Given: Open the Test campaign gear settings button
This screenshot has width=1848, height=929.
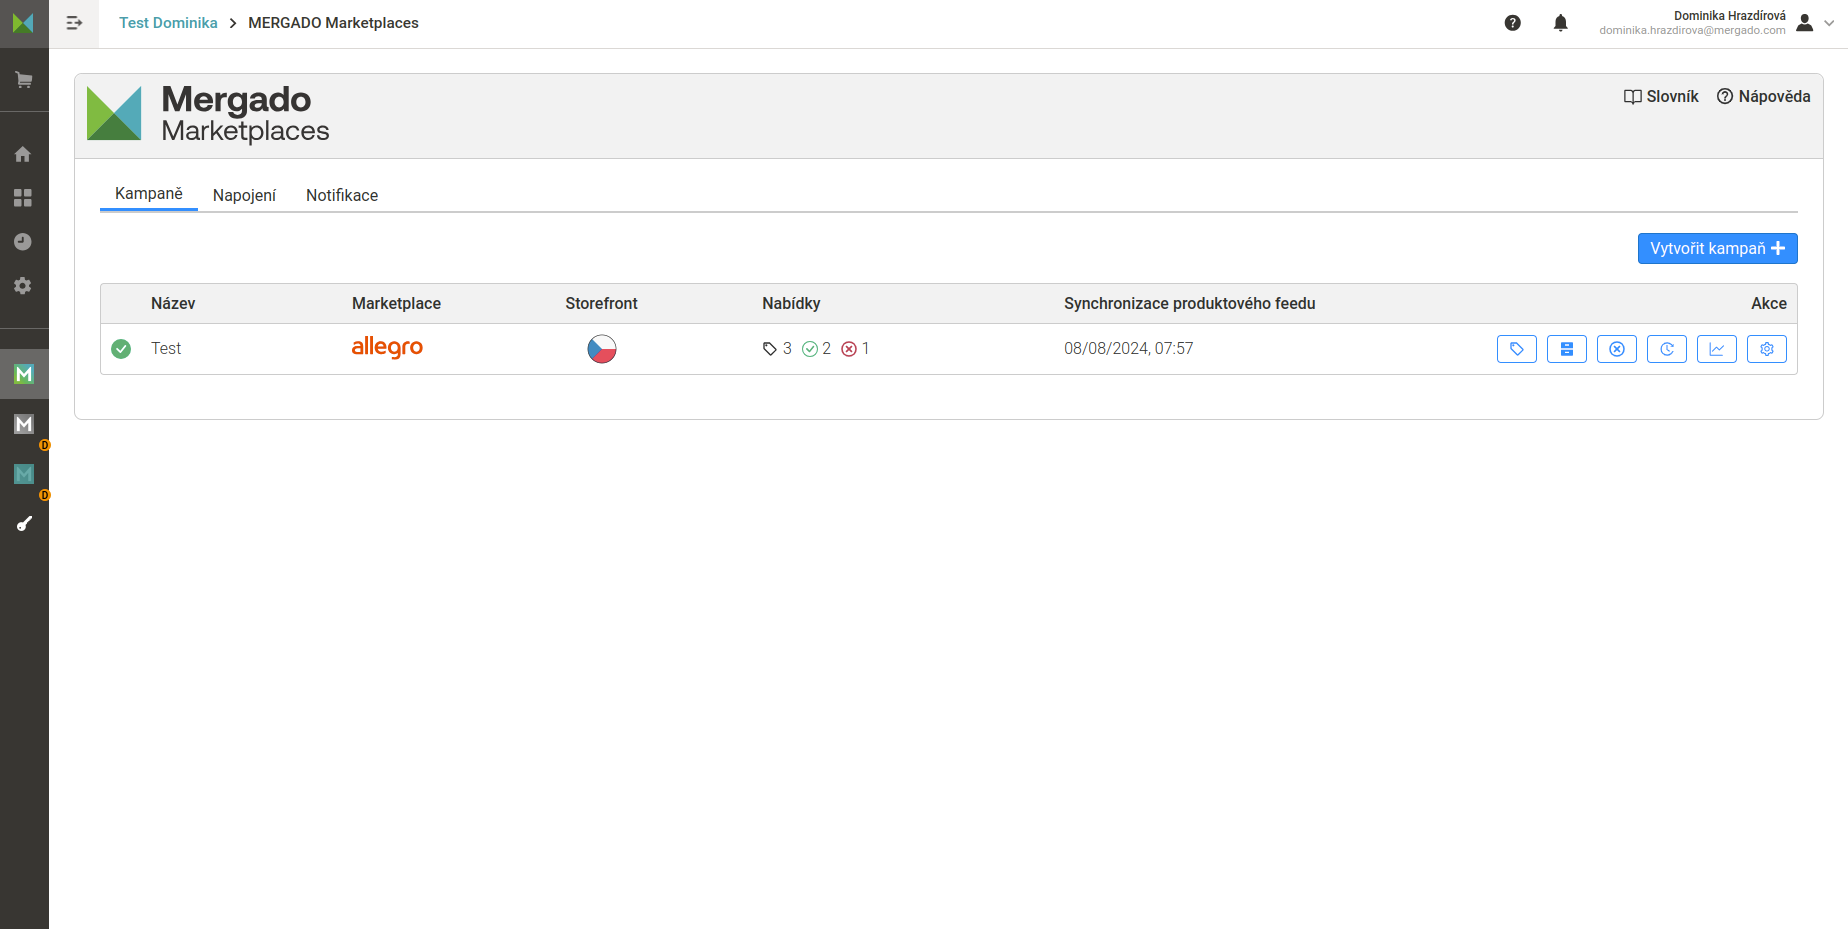Looking at the screenshot, I should pyautogui.click(x=1767, y=349).
